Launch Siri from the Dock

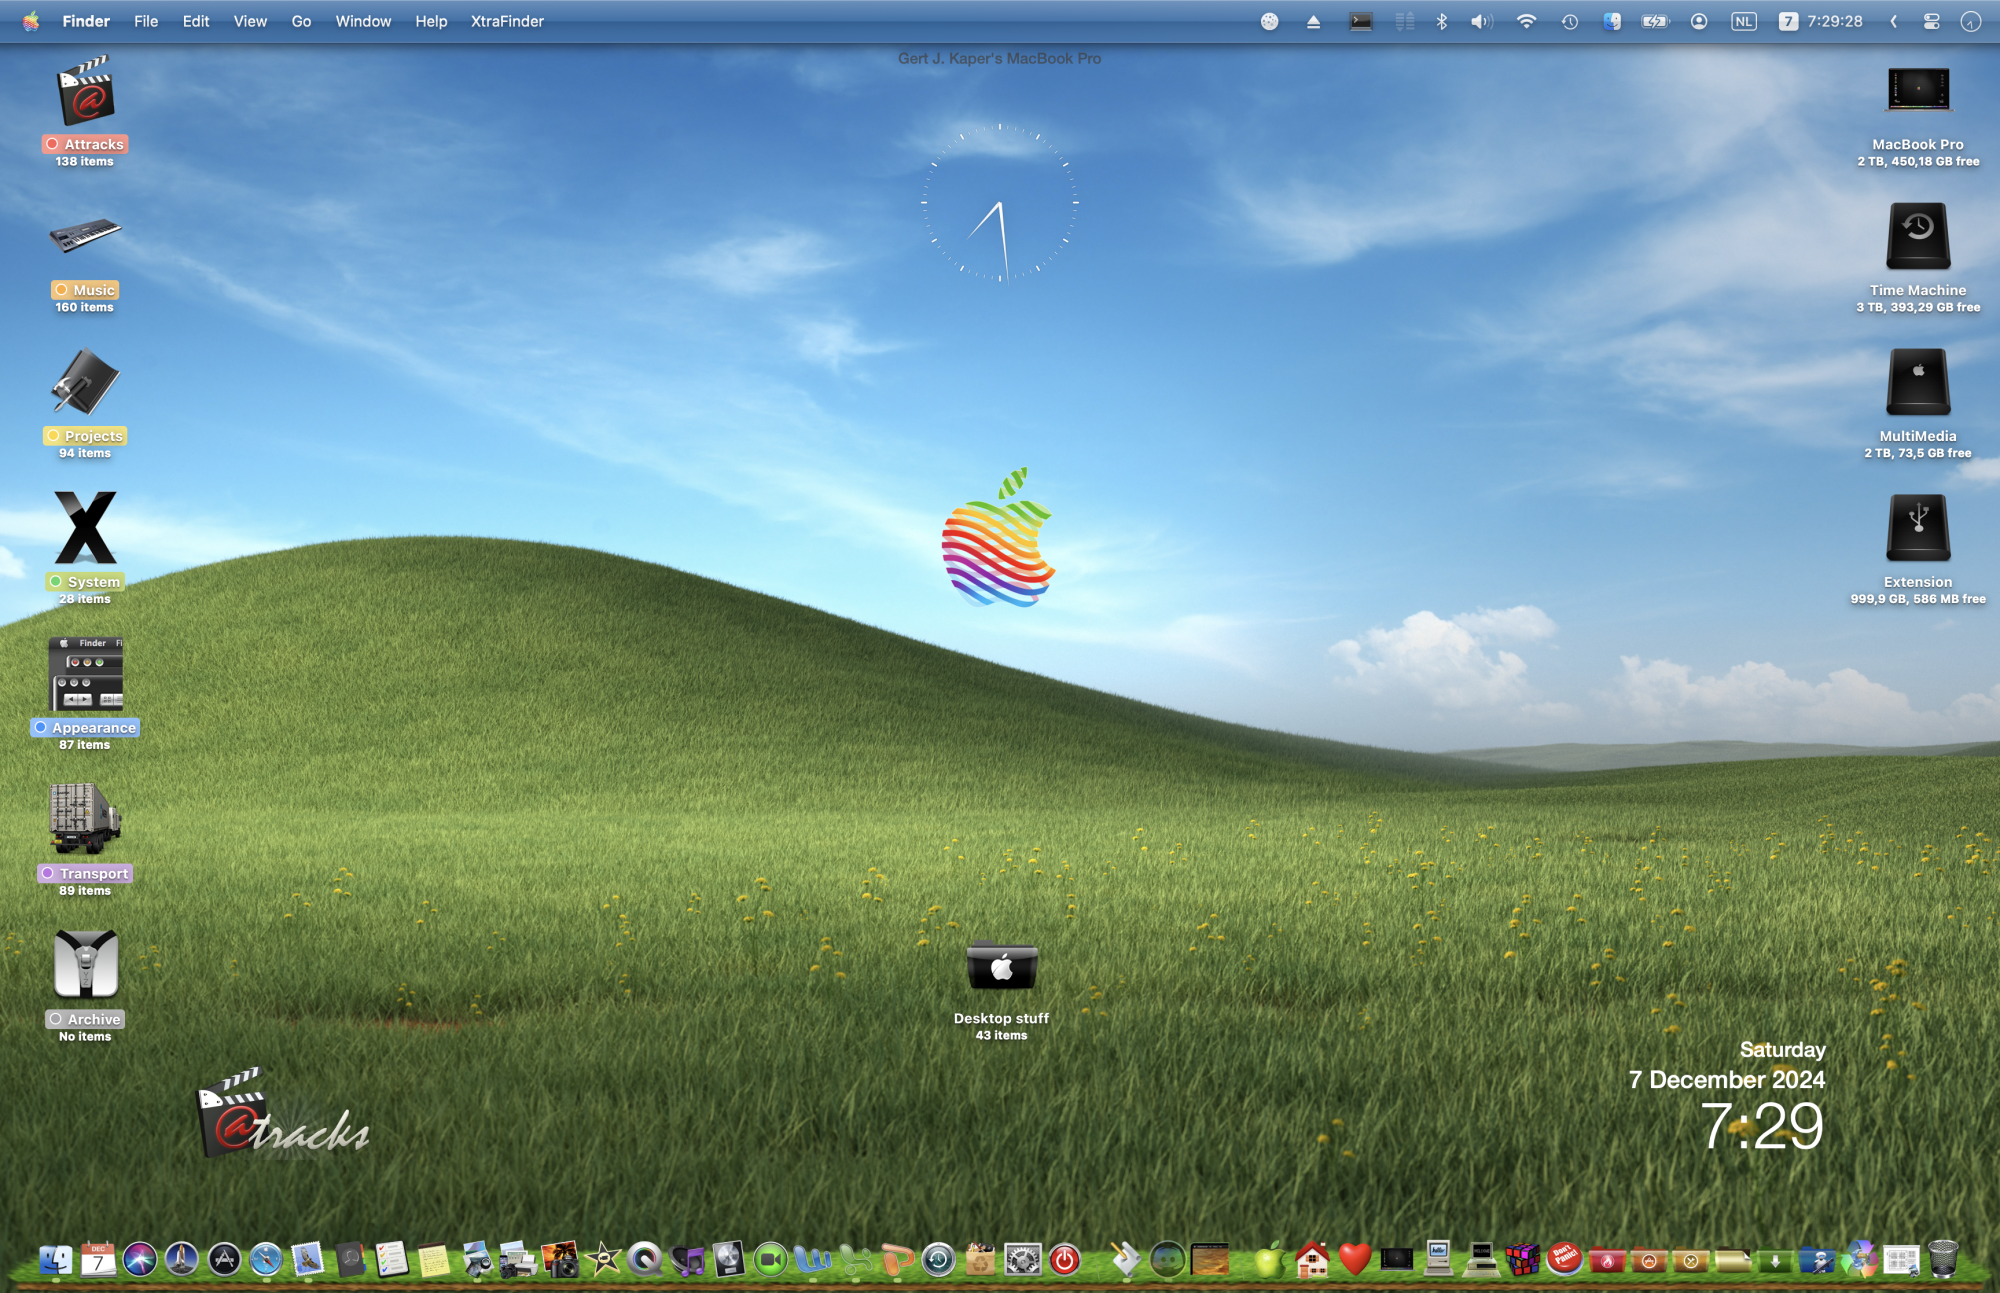click(140, 1259)
